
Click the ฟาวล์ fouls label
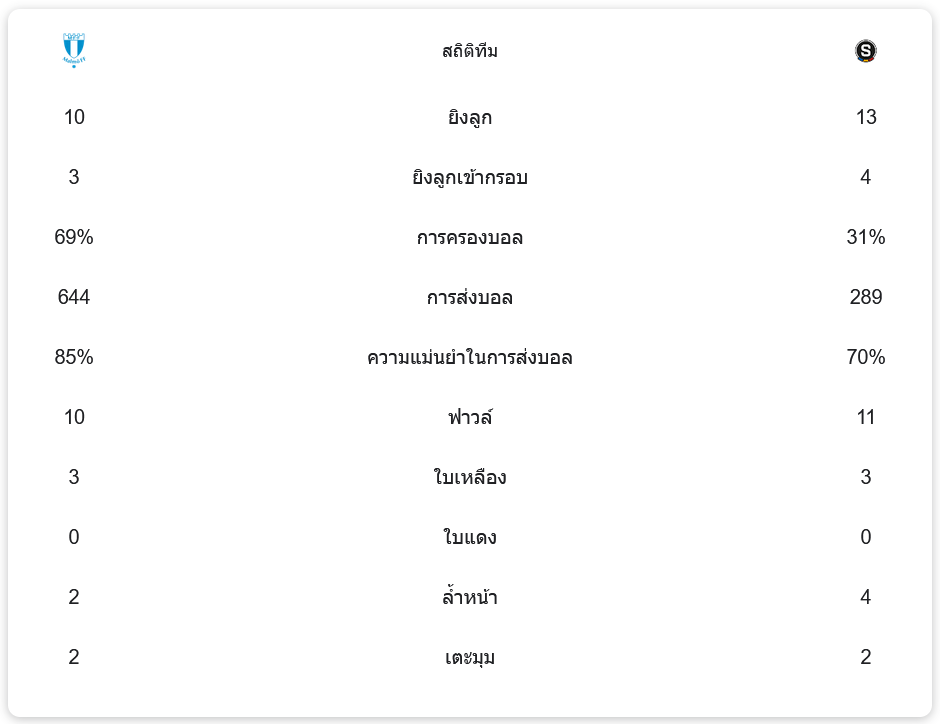pyautogui.click(x=470, y=418)
